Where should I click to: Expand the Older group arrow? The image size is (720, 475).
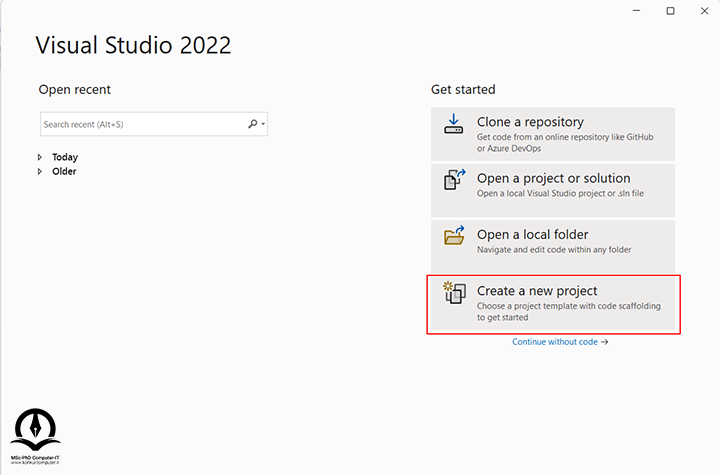click(x=40, y=171)
